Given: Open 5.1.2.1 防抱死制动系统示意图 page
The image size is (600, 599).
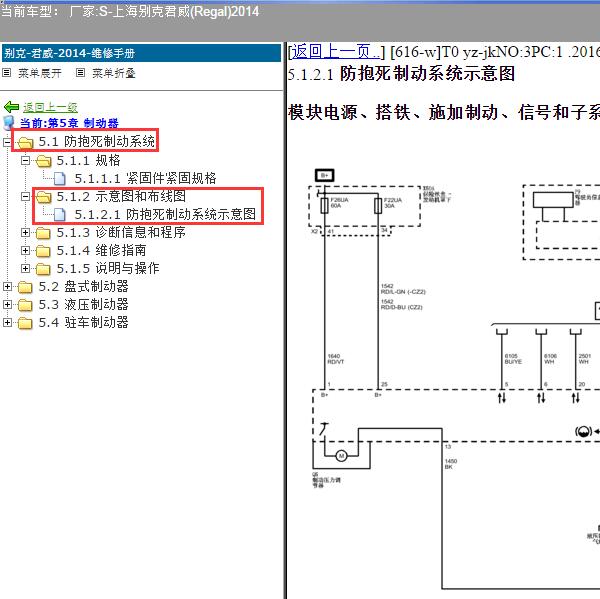Looking at the screenshot, I should pyautogui.click(x=165, y=214).
